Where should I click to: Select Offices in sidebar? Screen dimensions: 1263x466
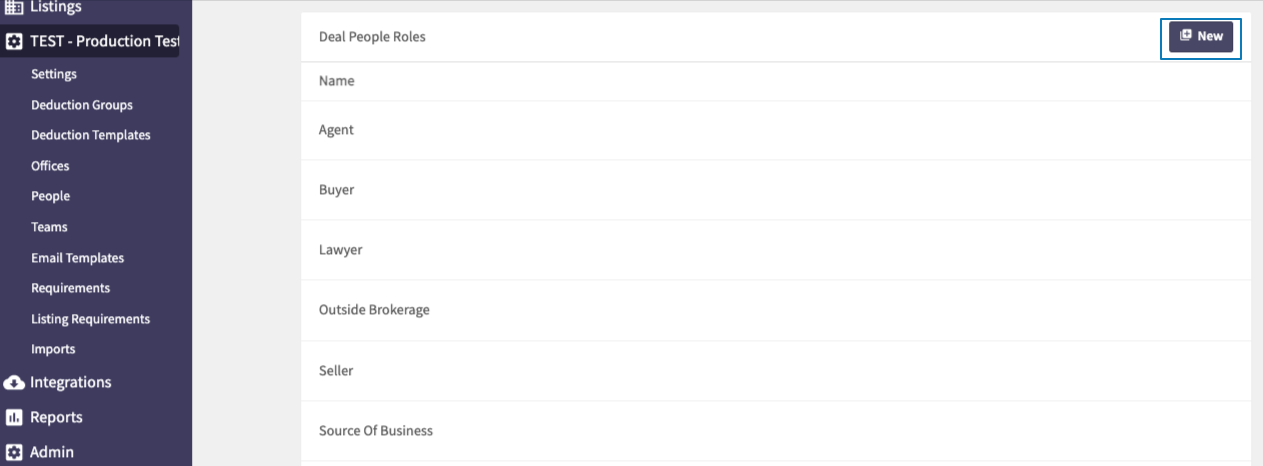tap(50, 166)
